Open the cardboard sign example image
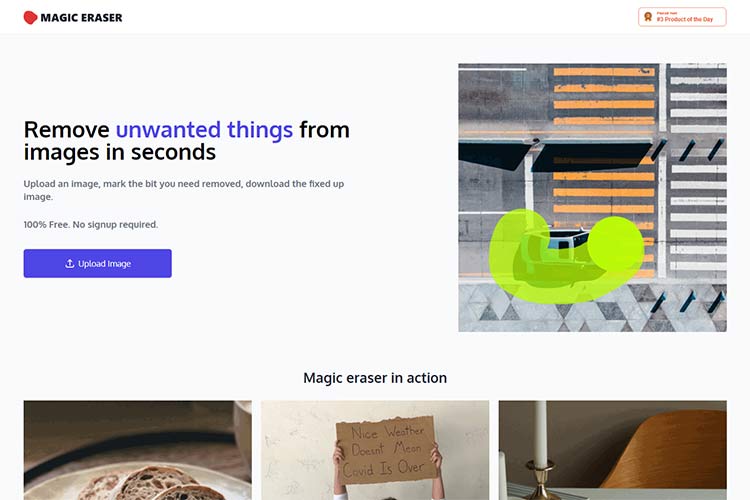Image resolution: width=750 pixels, height=500 pixels. pyautogui.click(x=375, y=450)
